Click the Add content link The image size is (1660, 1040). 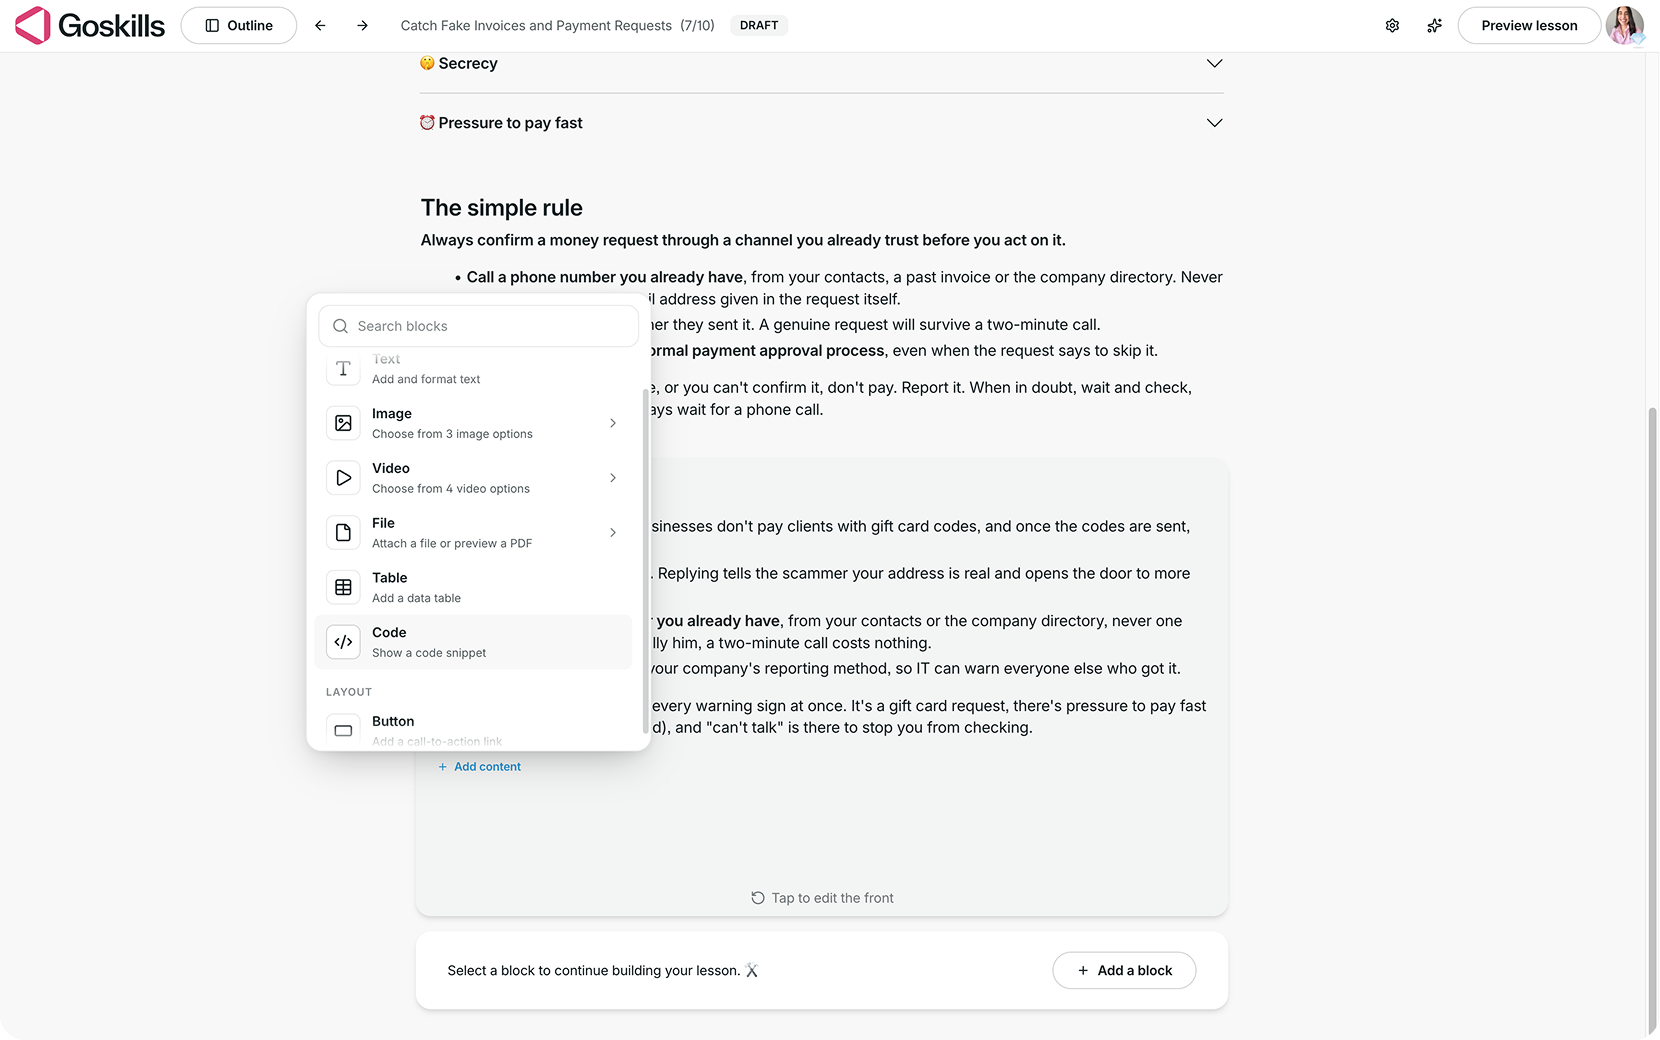(x=479, y=767)
